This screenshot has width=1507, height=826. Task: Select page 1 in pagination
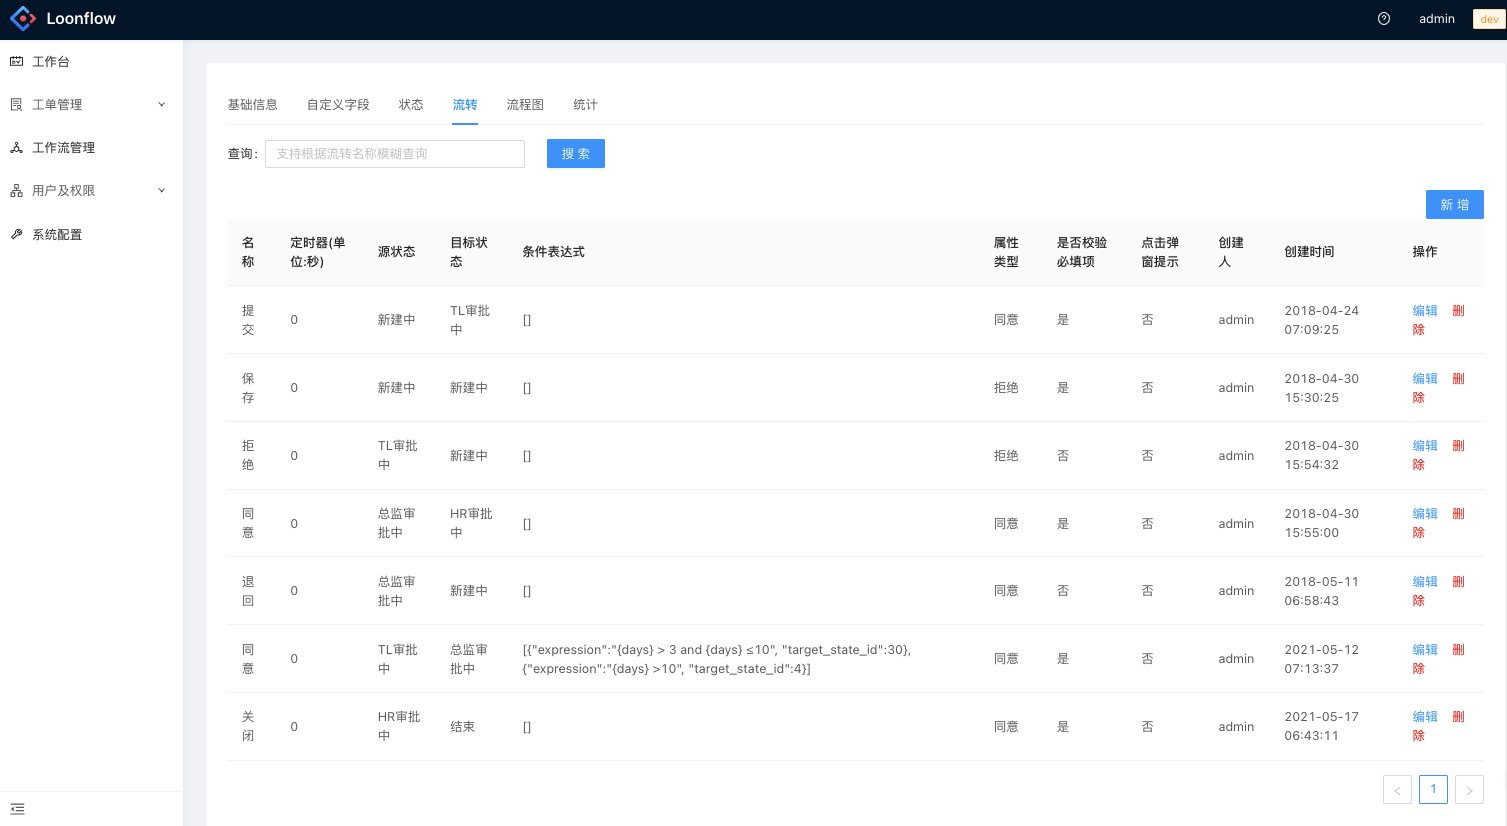[1433, 789]
